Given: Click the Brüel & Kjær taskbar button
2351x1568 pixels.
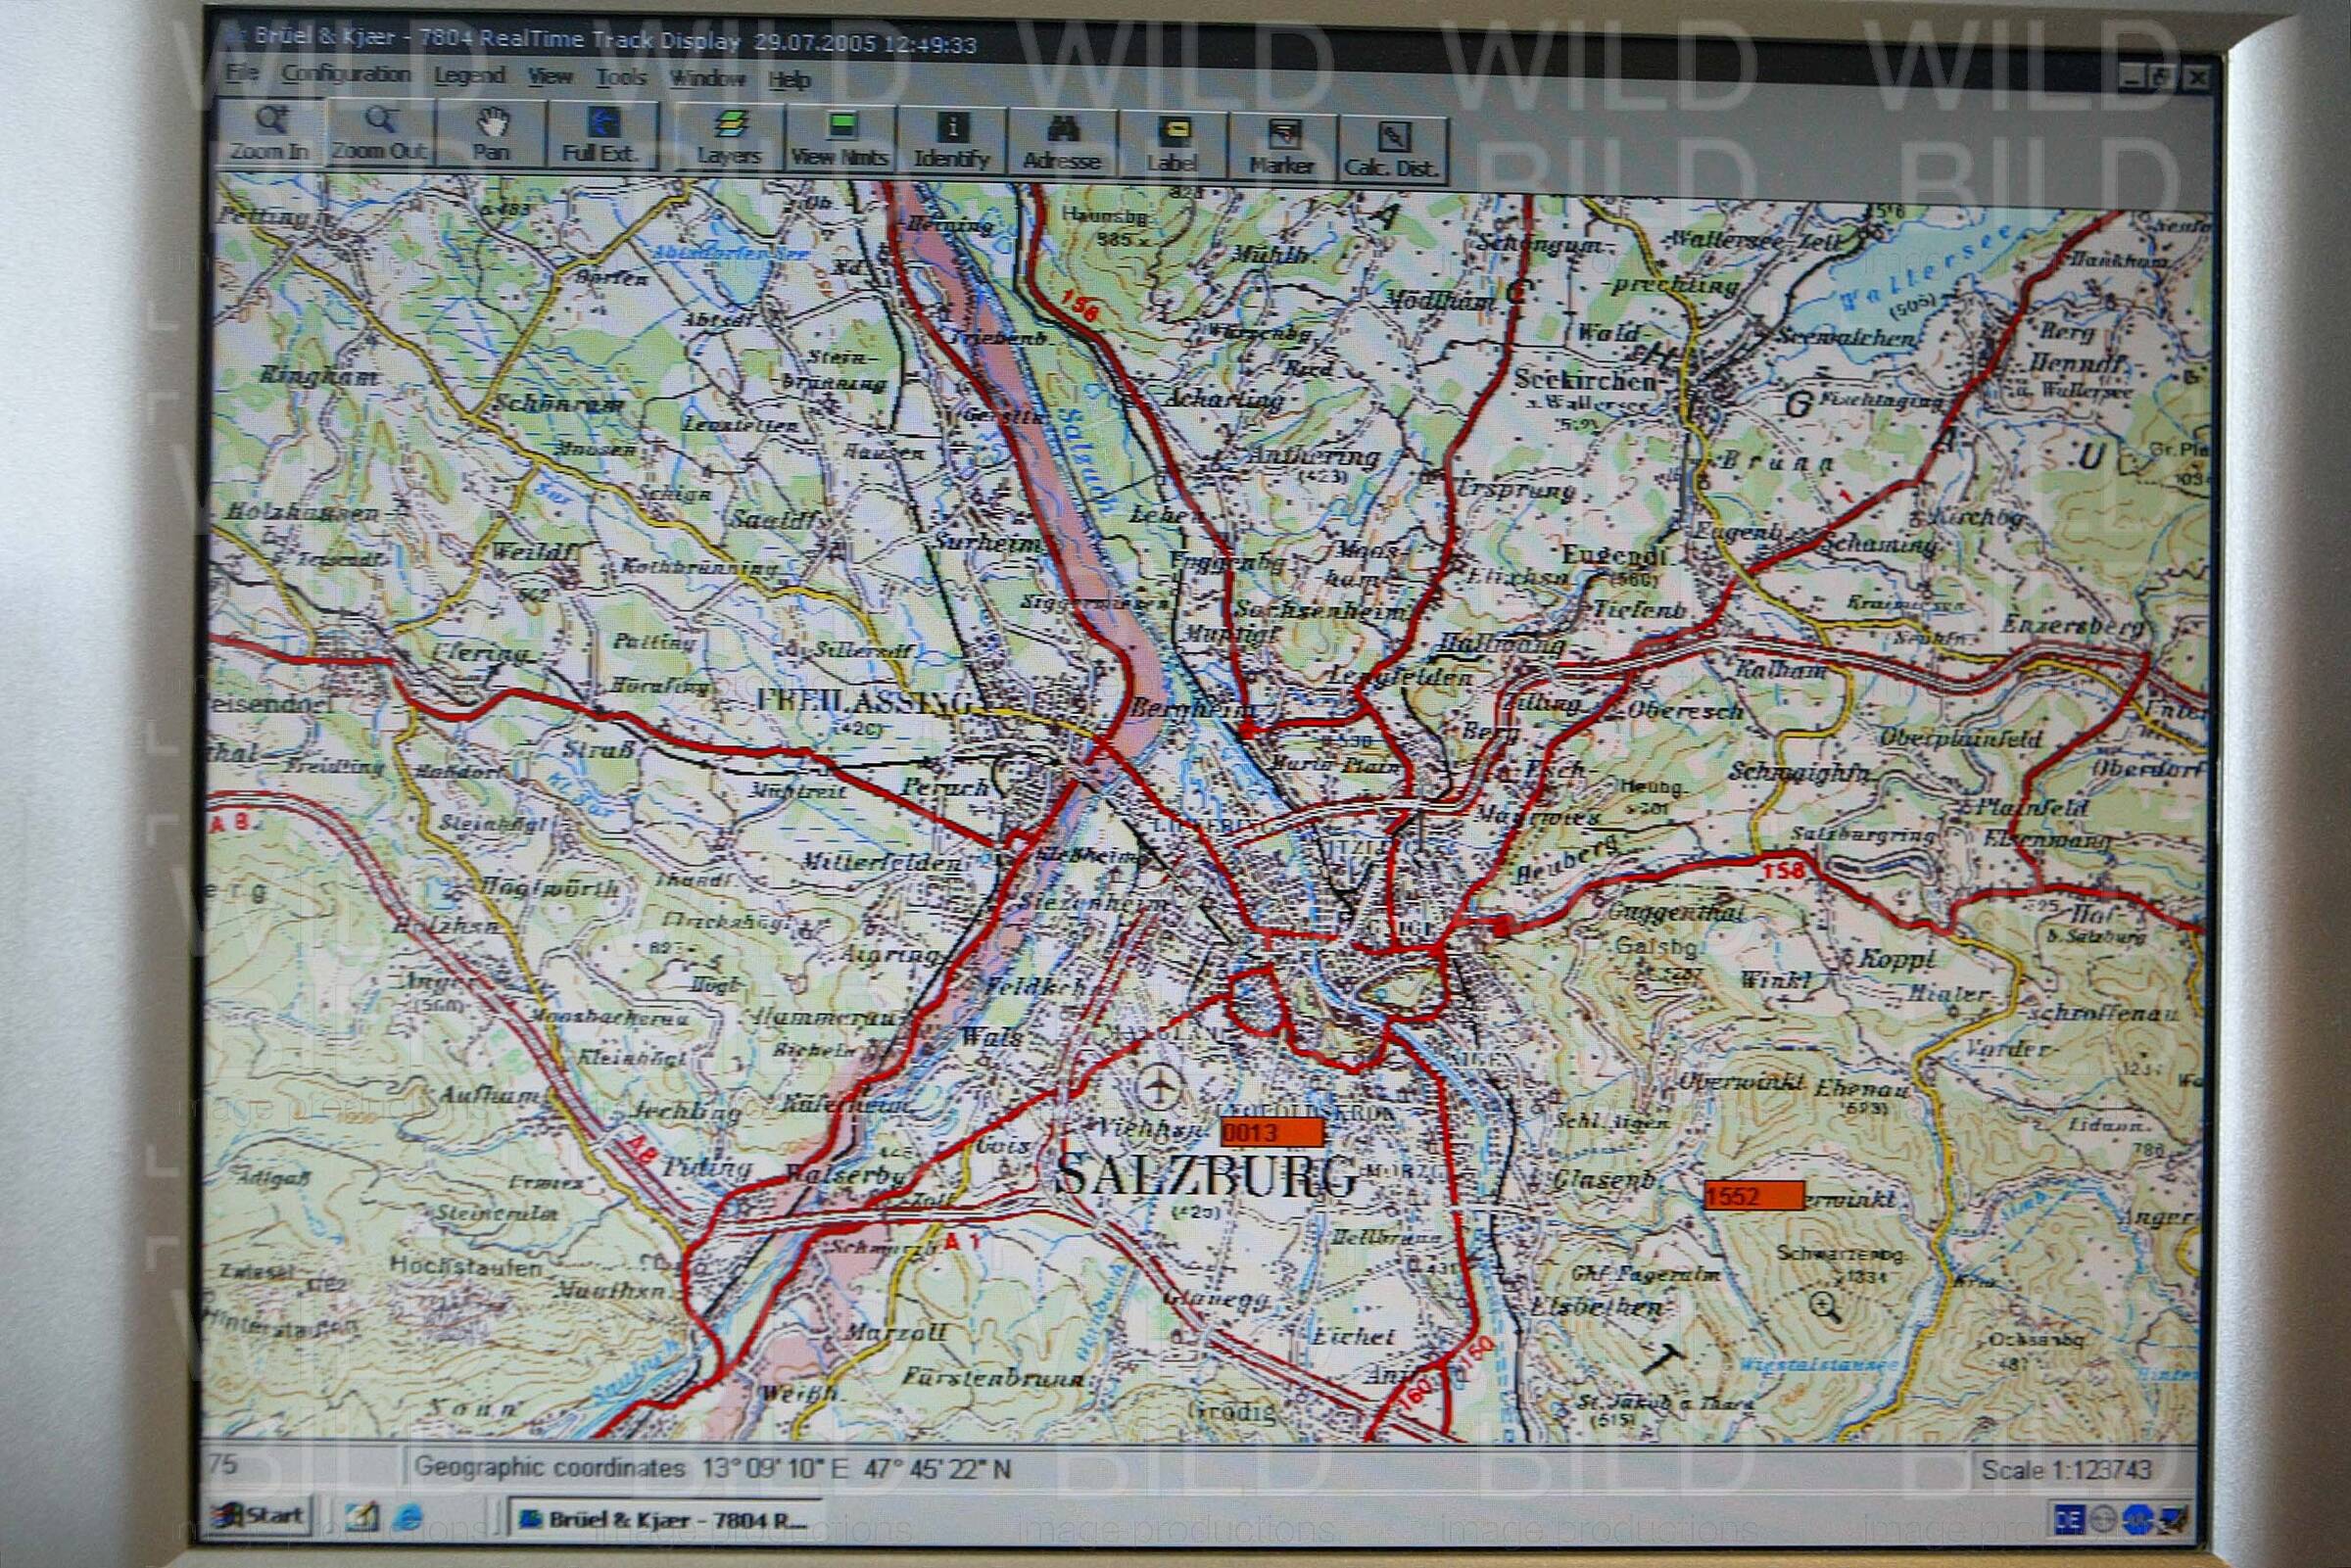Looking at the screenshot, I should point(664,1521).
